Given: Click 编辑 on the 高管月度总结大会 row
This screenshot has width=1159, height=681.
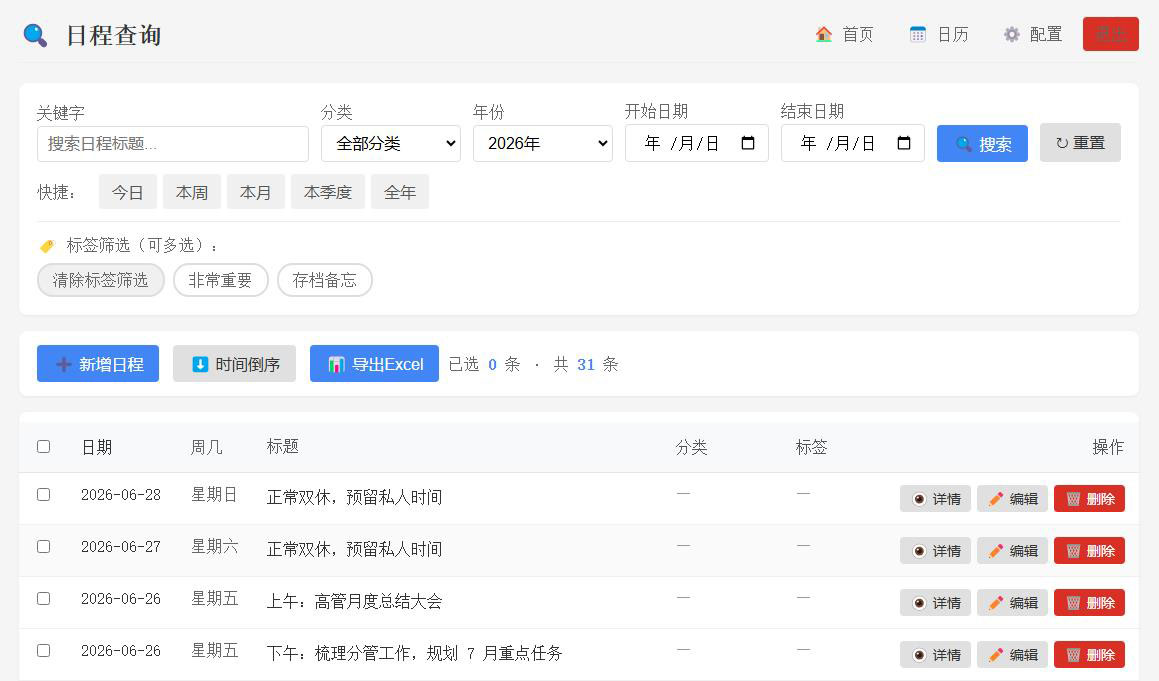Looking at the screenshot, I should pos(1013,603).
